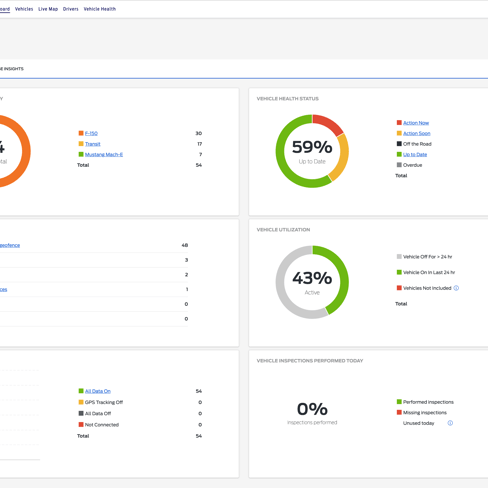488x488 pixels.
Task: Click the F-150 count value 30
Action: point(199,133)
